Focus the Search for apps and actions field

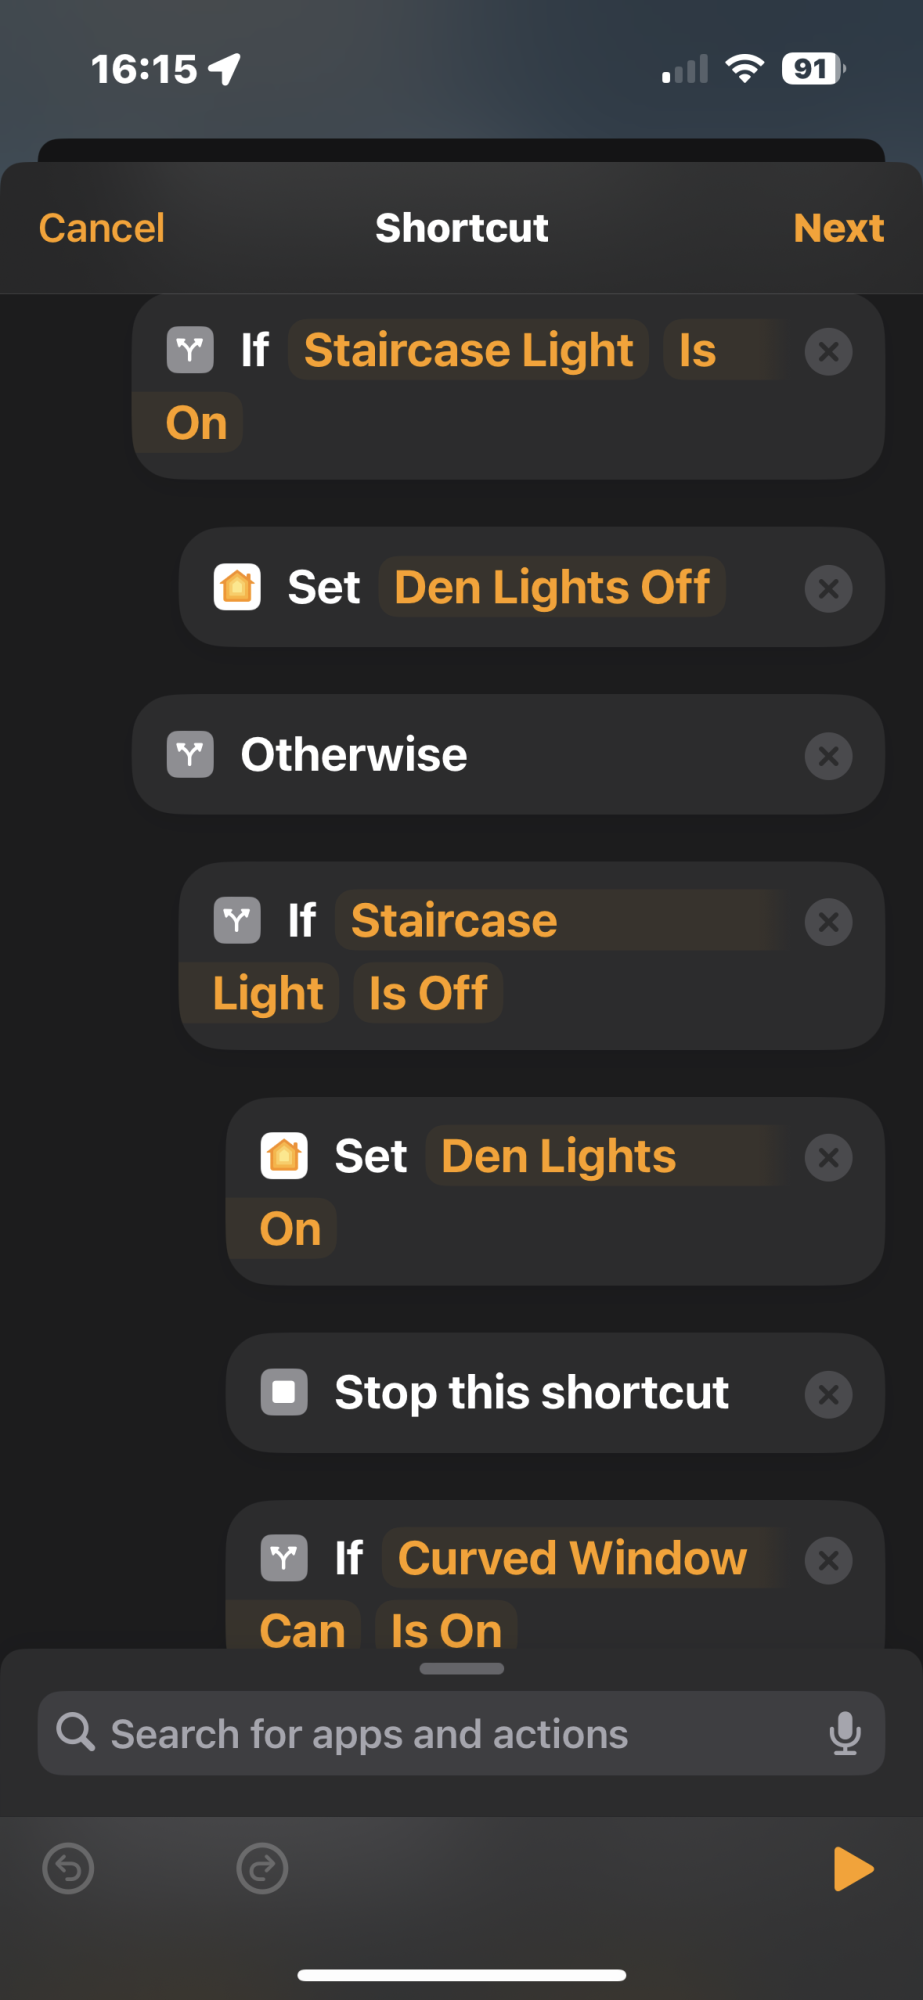click(461, 1733)
